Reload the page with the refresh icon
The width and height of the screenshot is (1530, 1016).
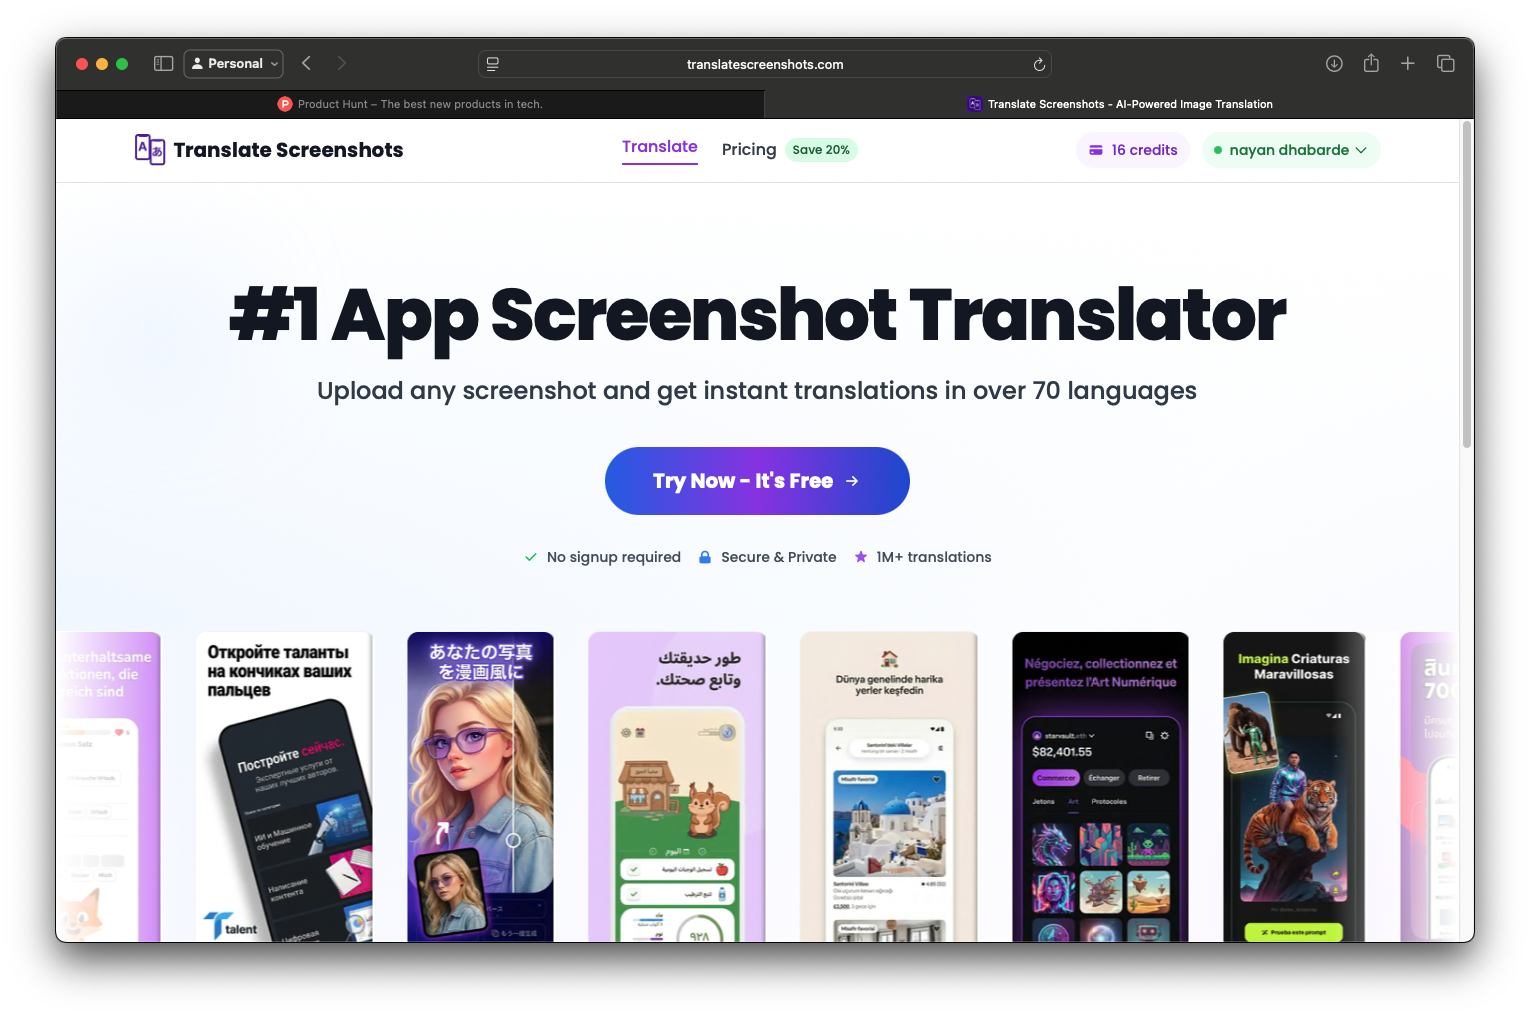tap(1039, 63)
